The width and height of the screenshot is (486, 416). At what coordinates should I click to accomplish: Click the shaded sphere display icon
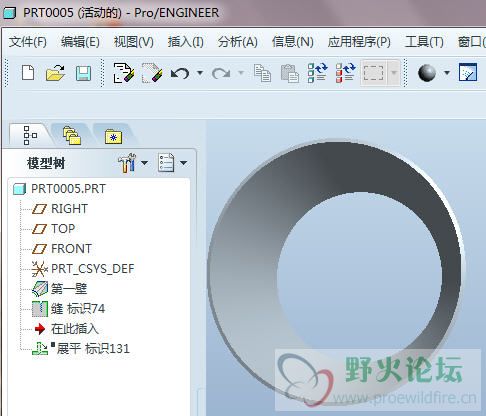point(427,73)
